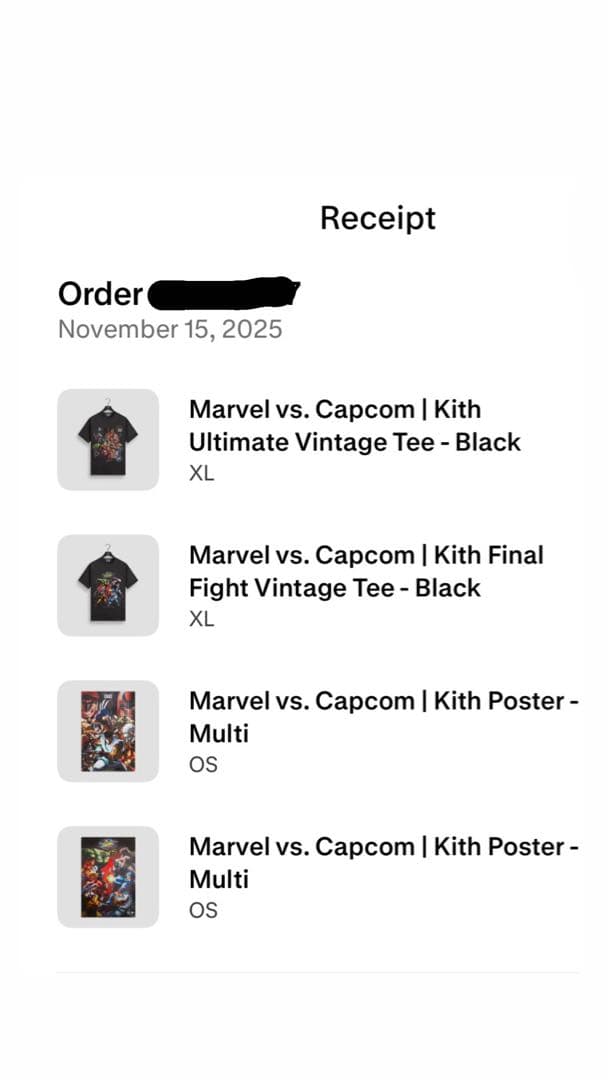Select the black tee product image with hanger
608x1080 pixels.
click(108, 438)
